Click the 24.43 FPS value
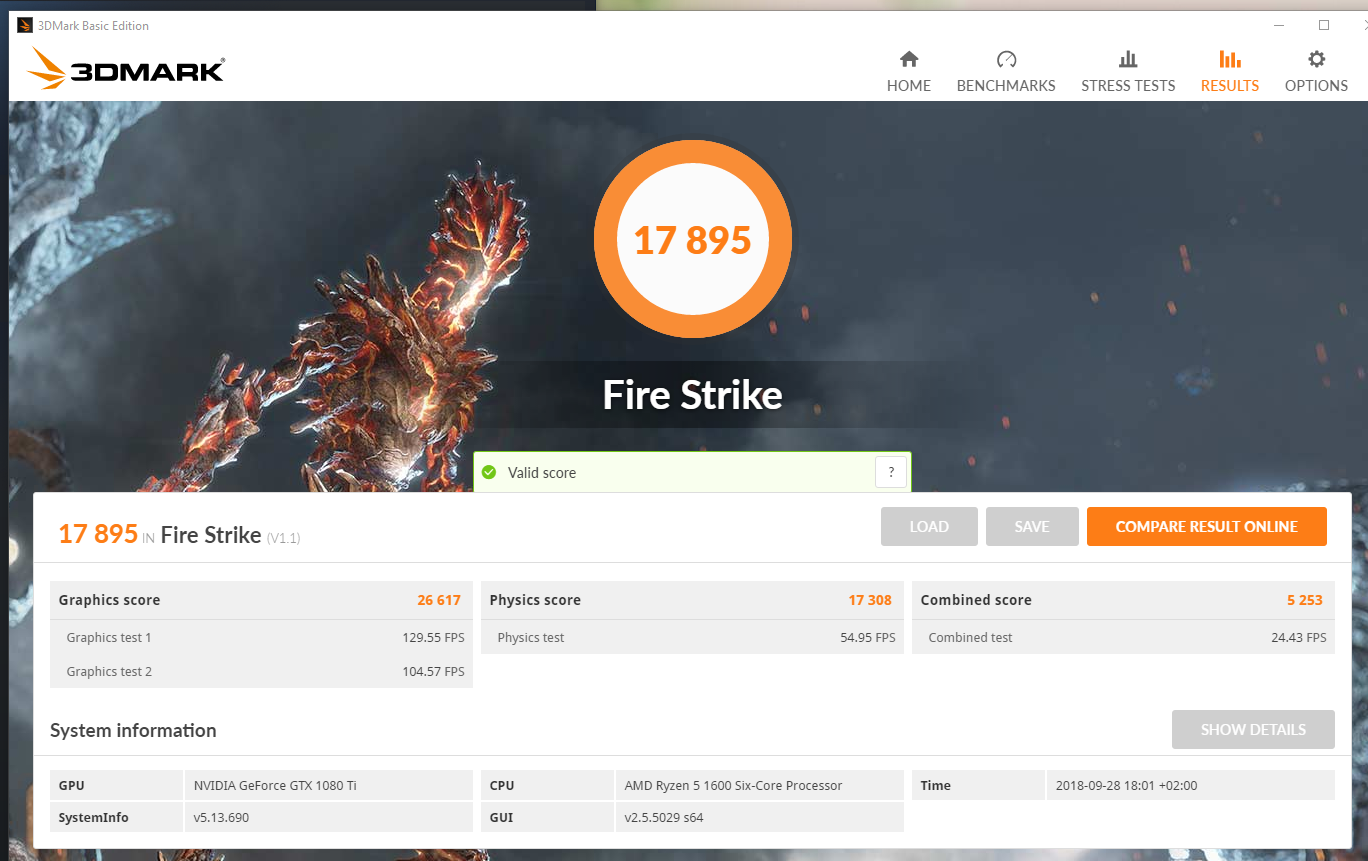The image size is (1368, 861). (1299, 637)
